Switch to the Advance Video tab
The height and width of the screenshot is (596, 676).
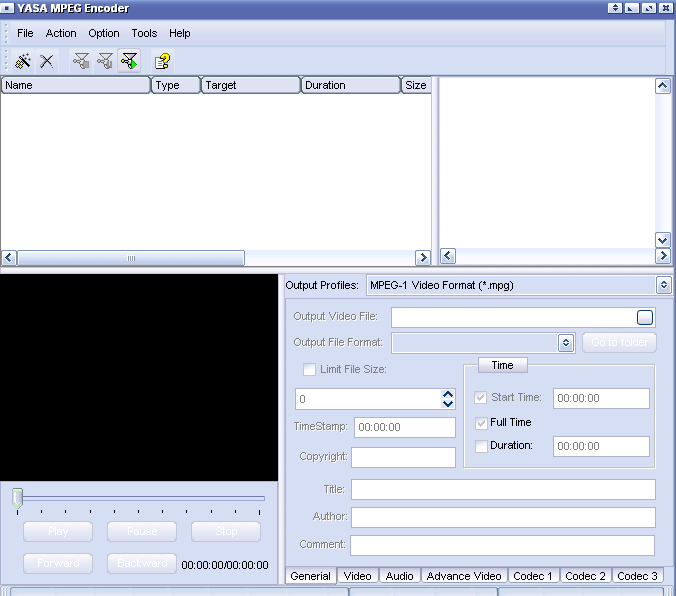pos(464,576)
